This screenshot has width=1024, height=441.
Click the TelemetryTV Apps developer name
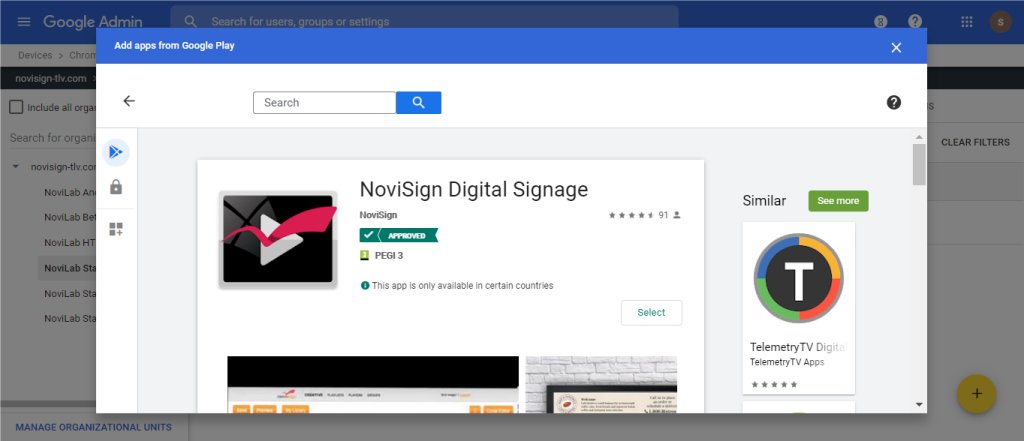[787, 362]
